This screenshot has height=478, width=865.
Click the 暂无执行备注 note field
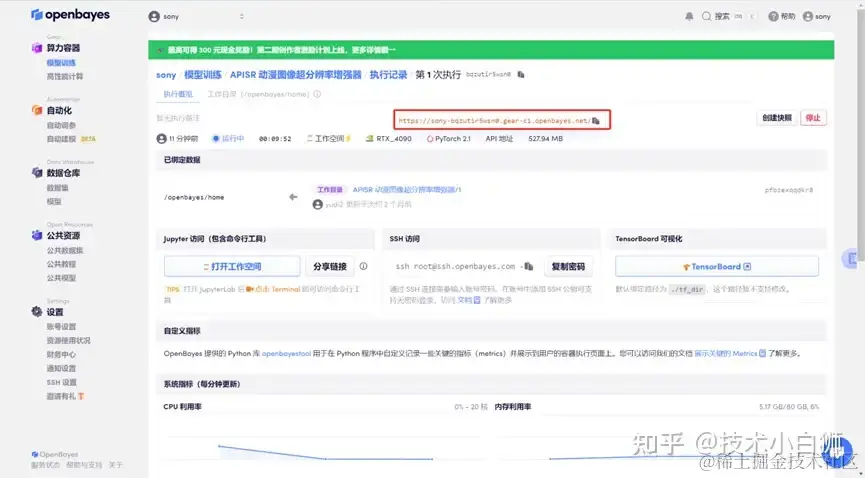[178, 118]
